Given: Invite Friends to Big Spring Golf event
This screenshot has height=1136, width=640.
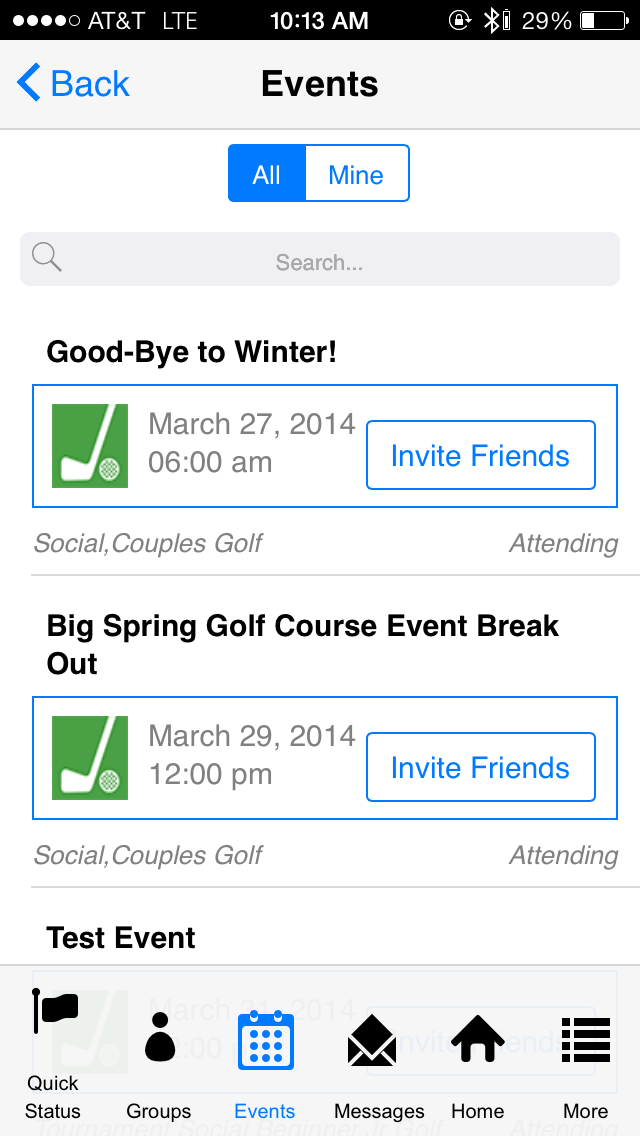Looking at the screenshot, I should tap(481, 768).
